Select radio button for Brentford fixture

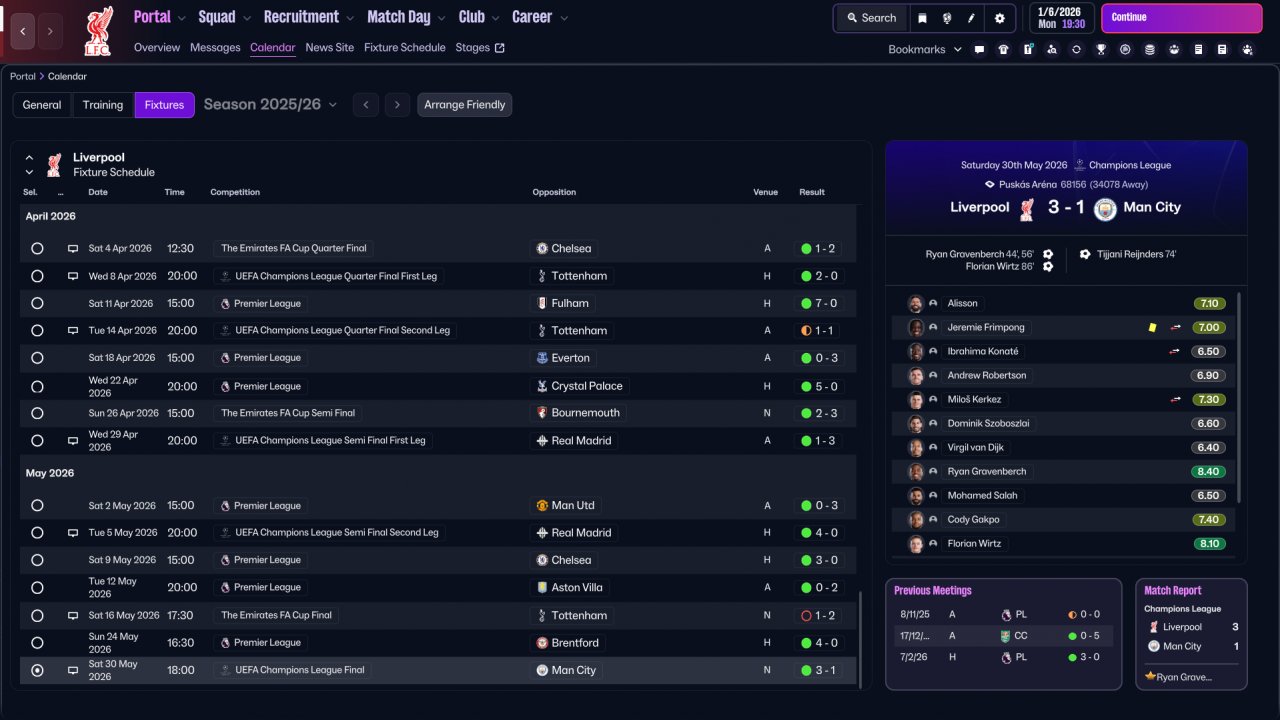(37, 643)
